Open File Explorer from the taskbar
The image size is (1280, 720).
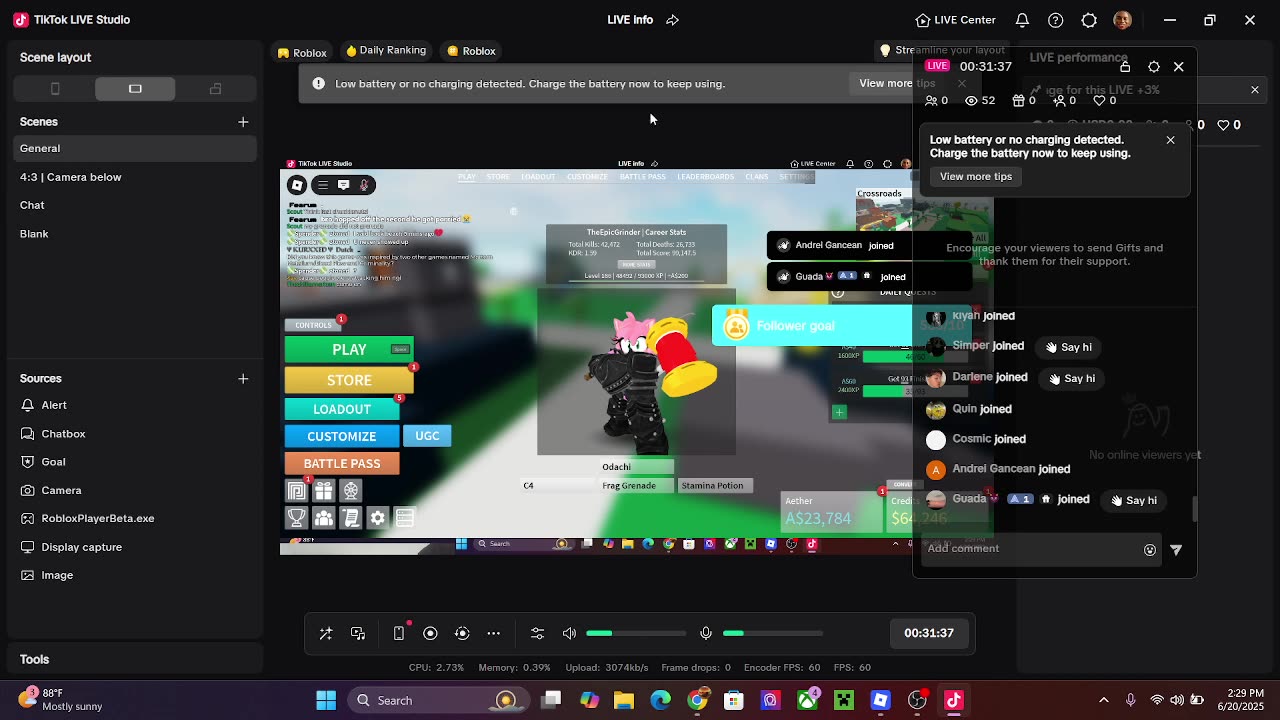pyautogui.click(x=624, y=701)
